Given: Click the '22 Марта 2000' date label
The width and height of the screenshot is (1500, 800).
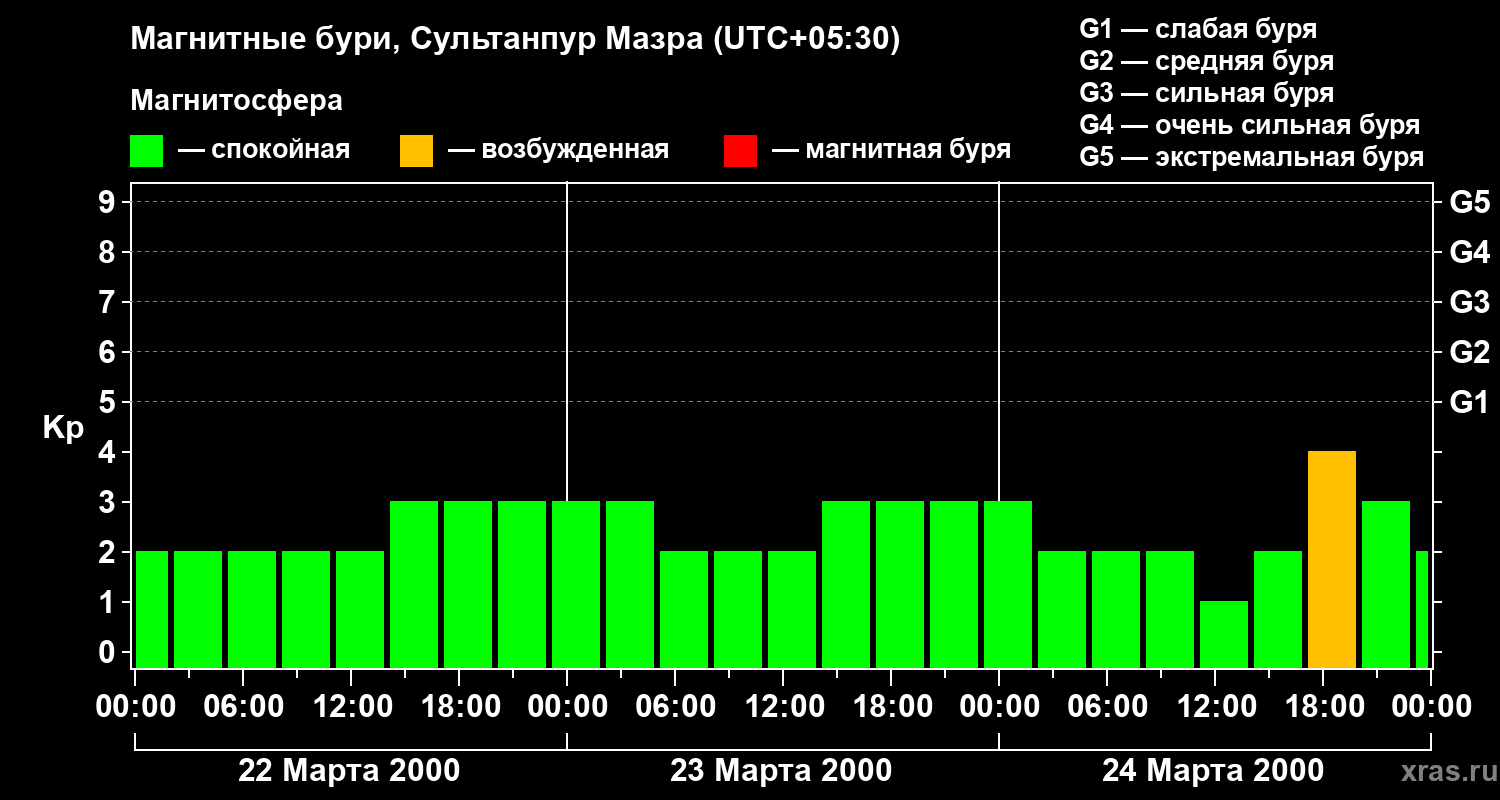Looking at the screenshot, I should (349, 771).
